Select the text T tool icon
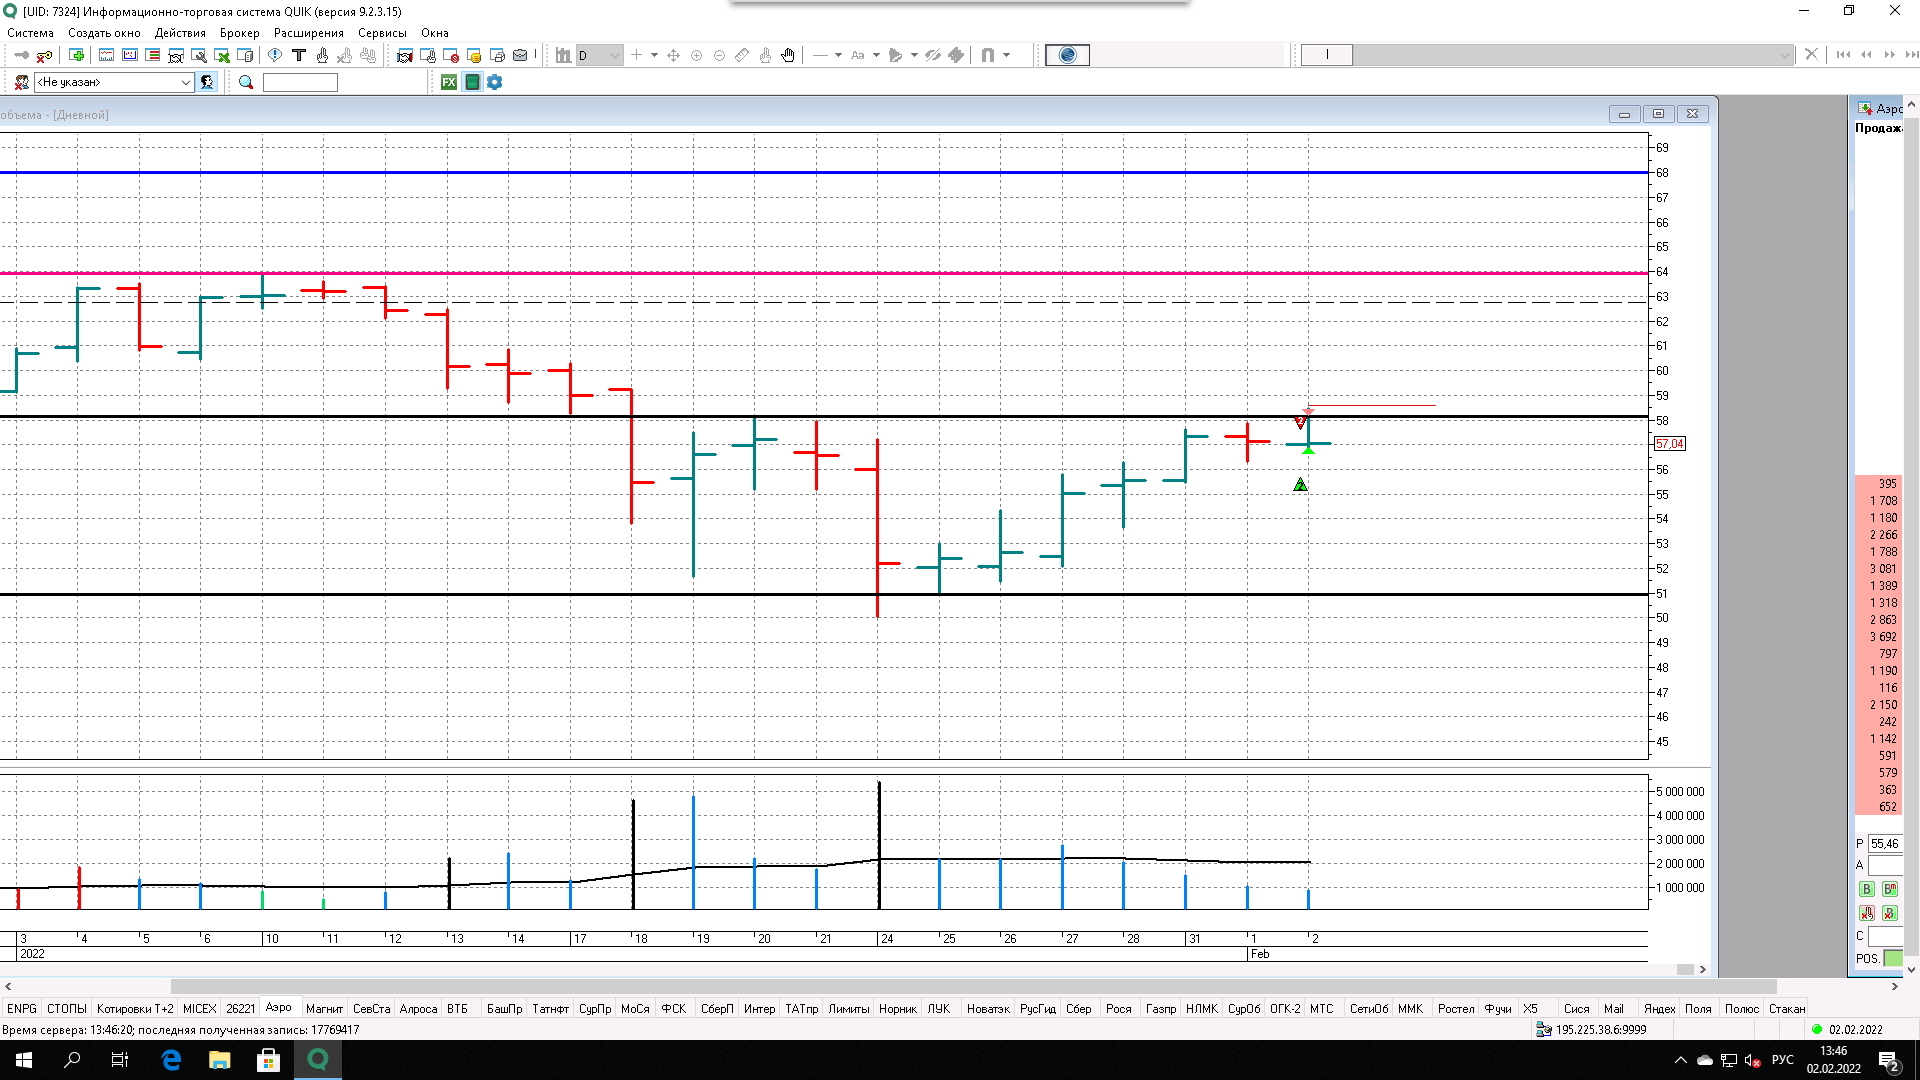 pos(298,55)
